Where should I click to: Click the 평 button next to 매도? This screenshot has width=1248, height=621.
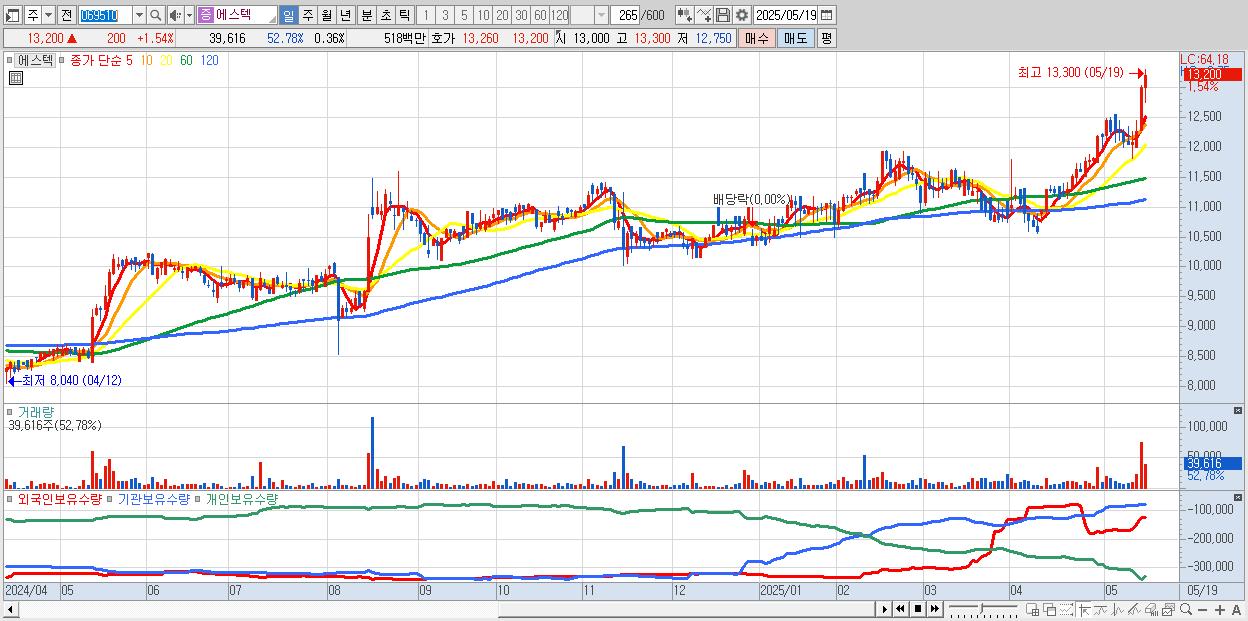click(x=826, y=38)
